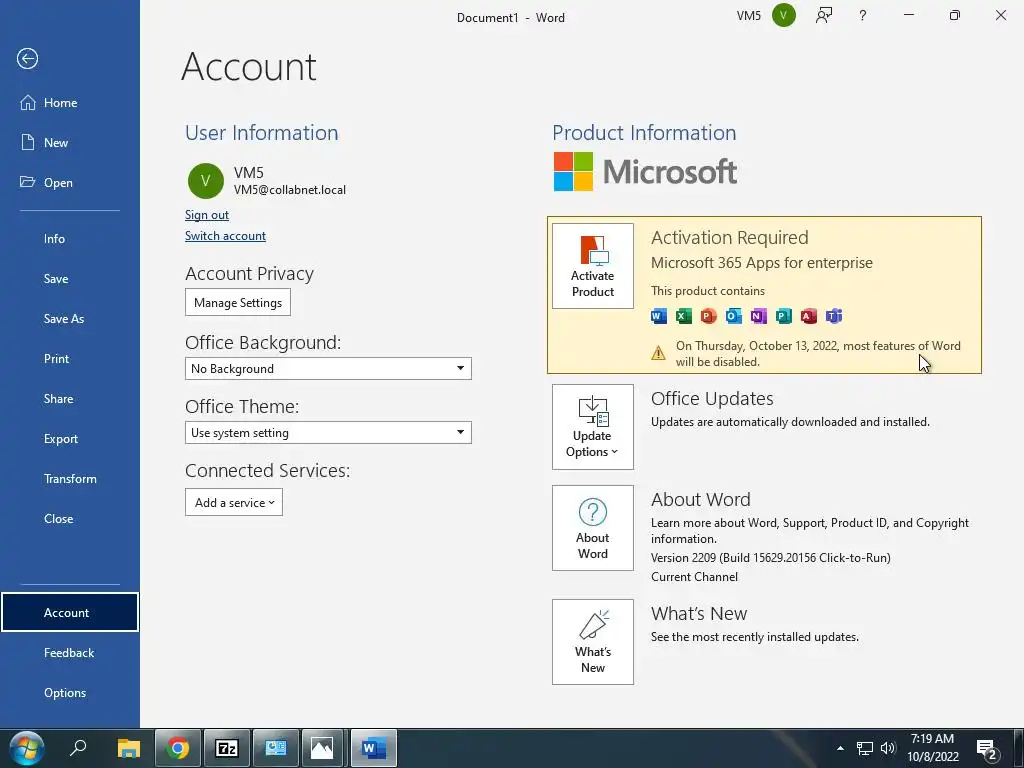Show hidden system tray icons

click(840, 748)
